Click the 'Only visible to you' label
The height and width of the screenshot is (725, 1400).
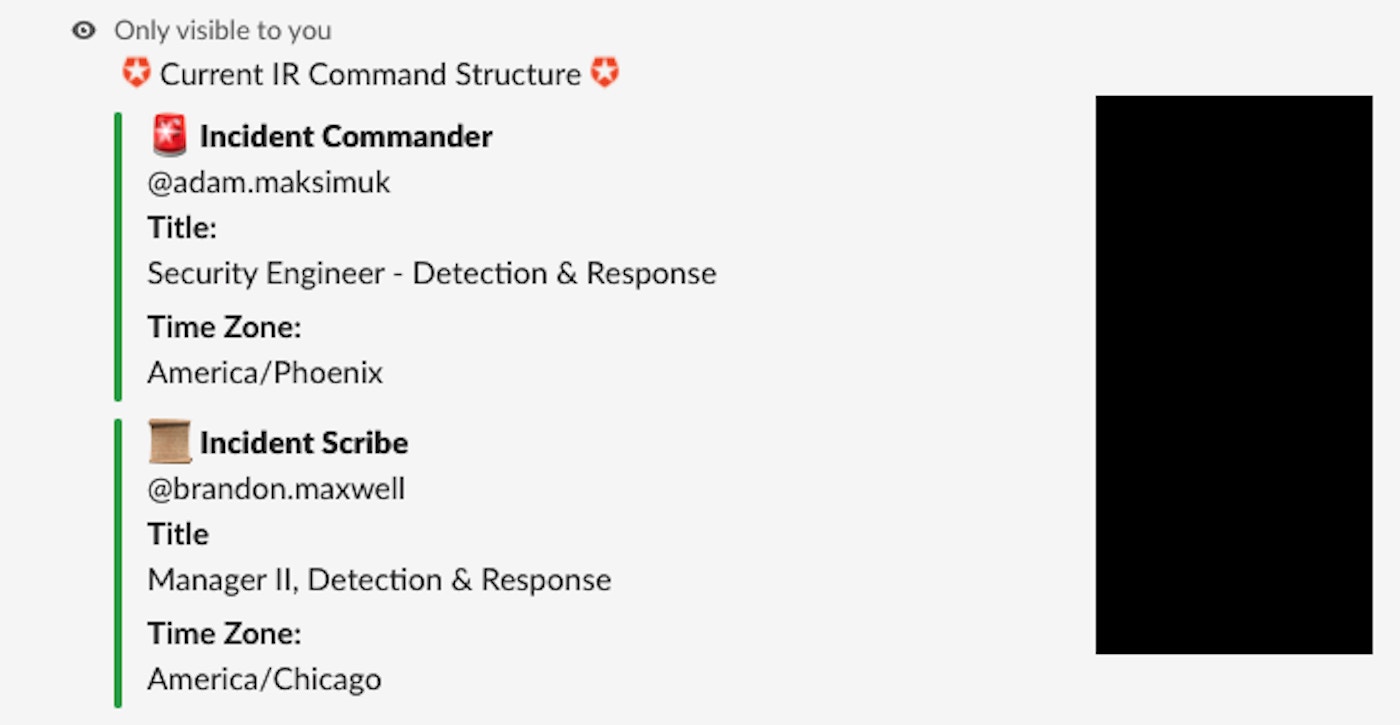tap(222, 31)
